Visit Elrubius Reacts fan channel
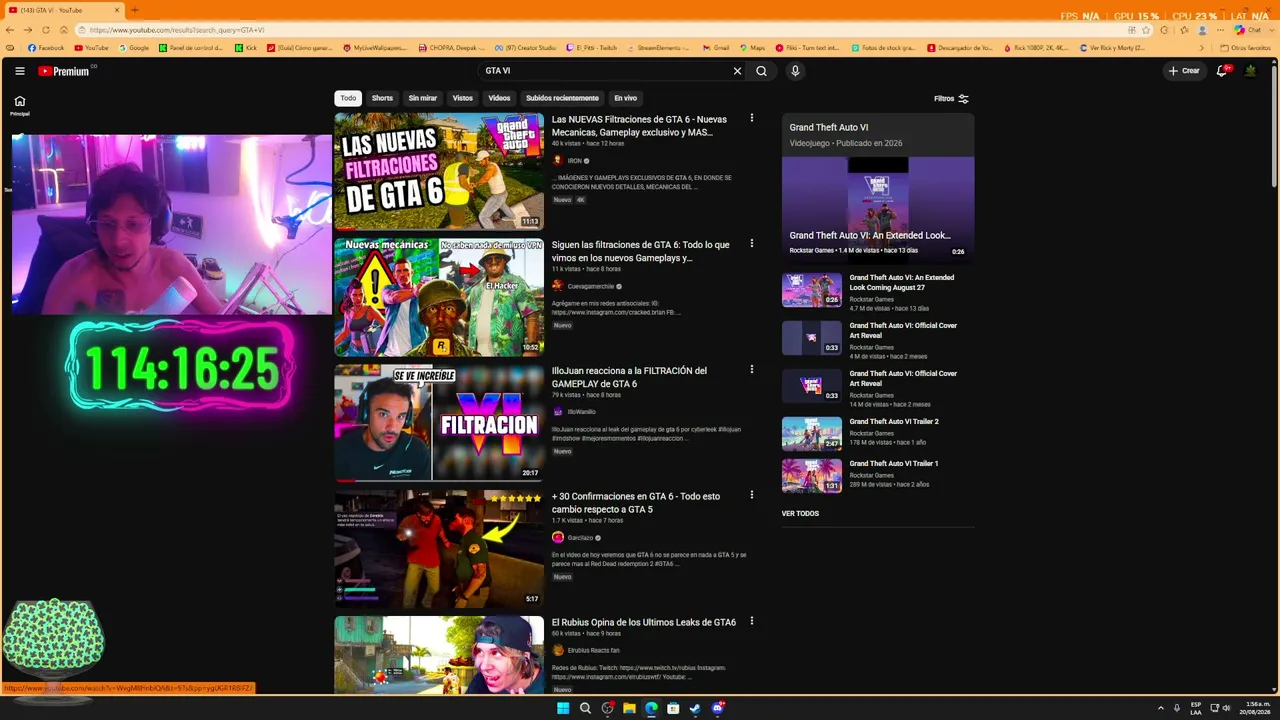This screenshot has height=720, width=1280. (594, 651)
